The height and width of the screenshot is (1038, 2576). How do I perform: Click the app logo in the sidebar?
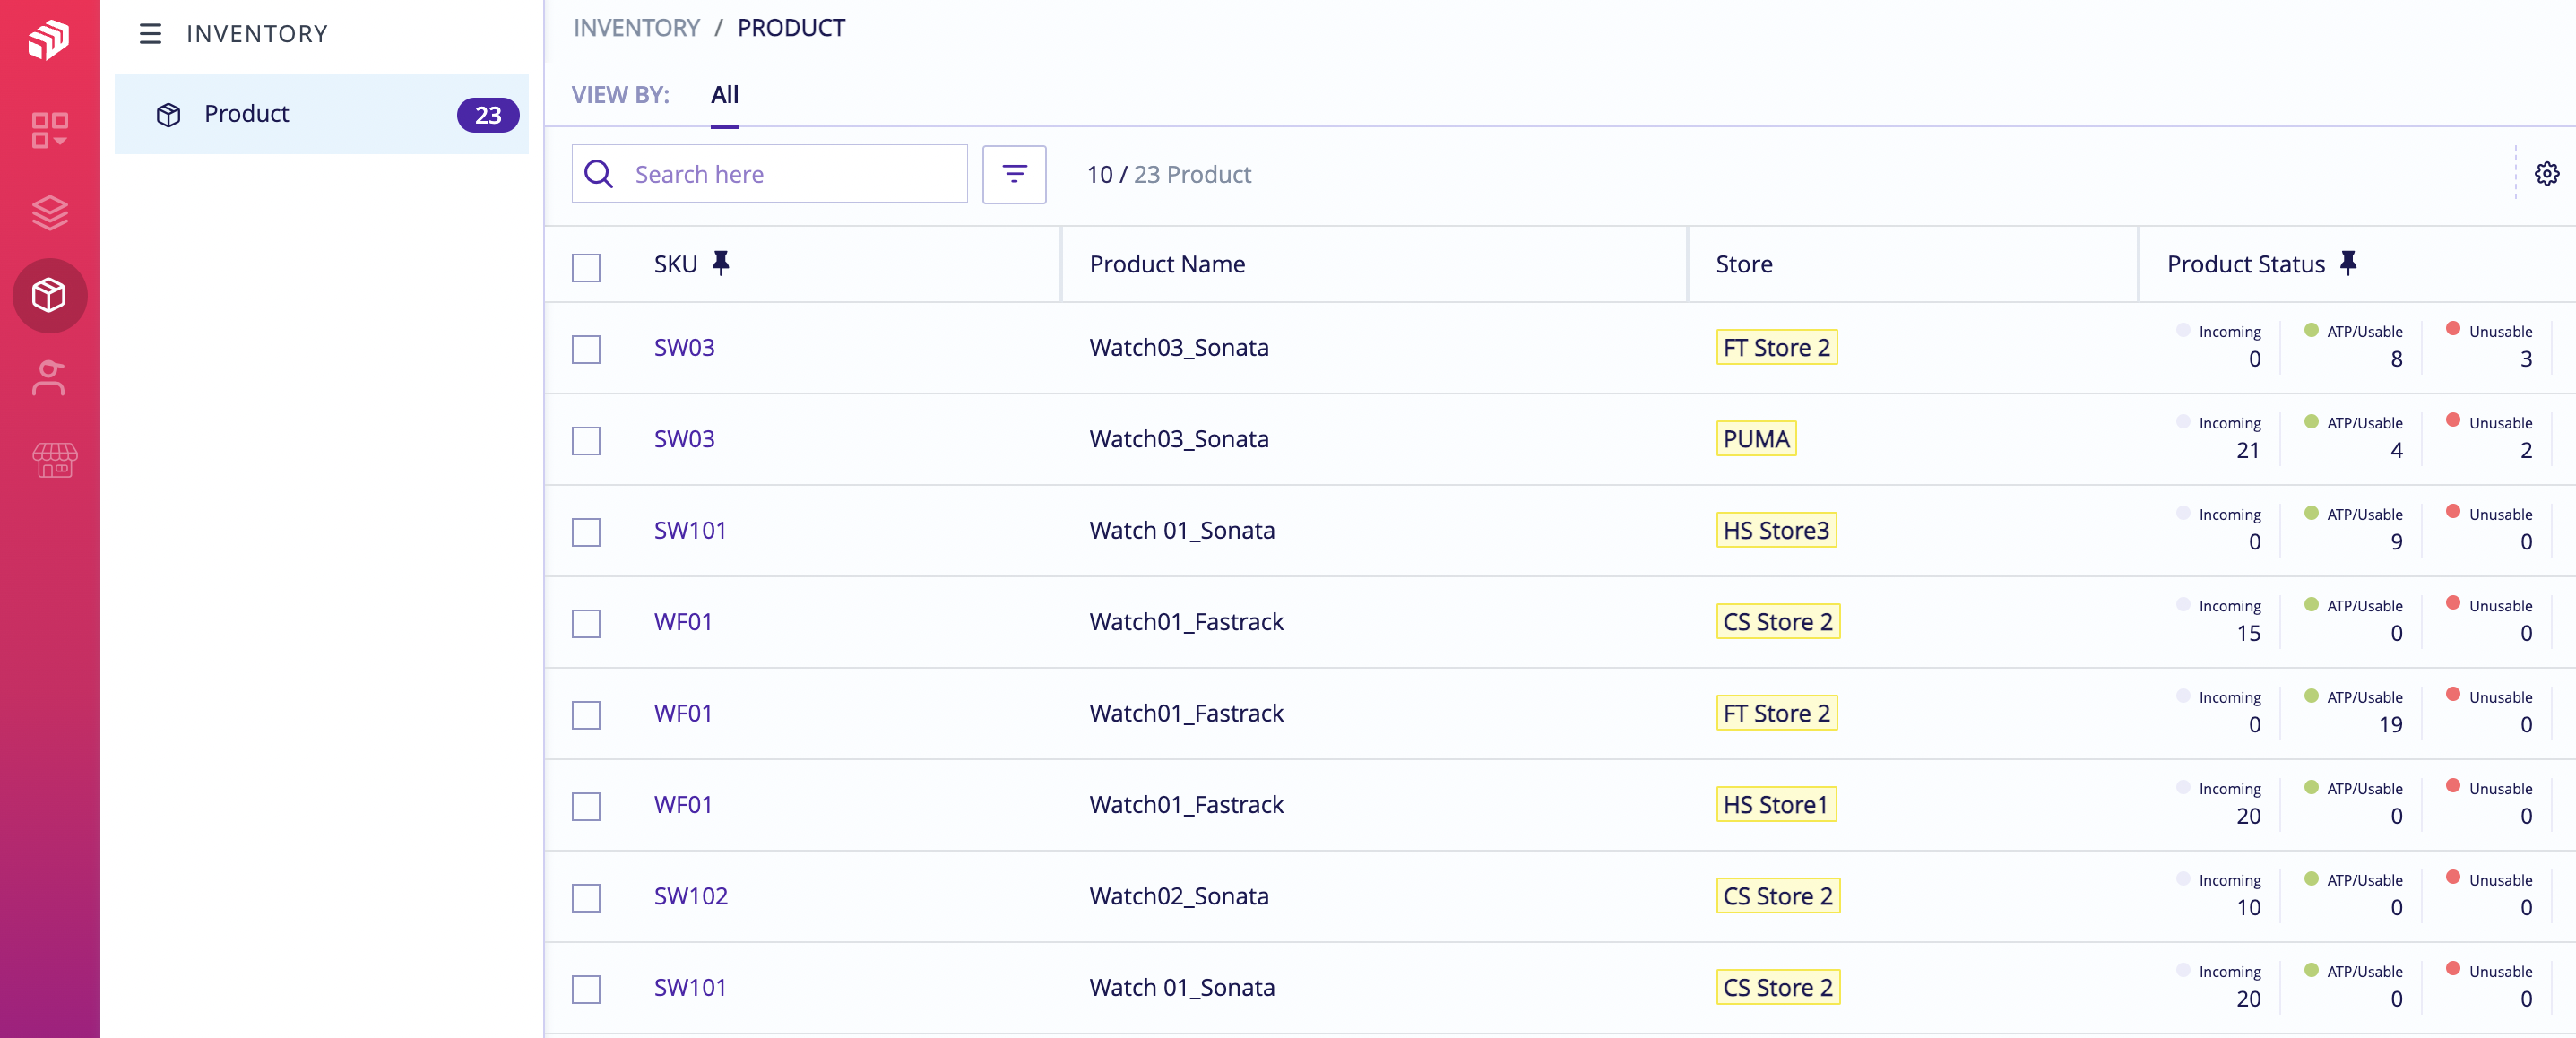click(x=49, y=40)
